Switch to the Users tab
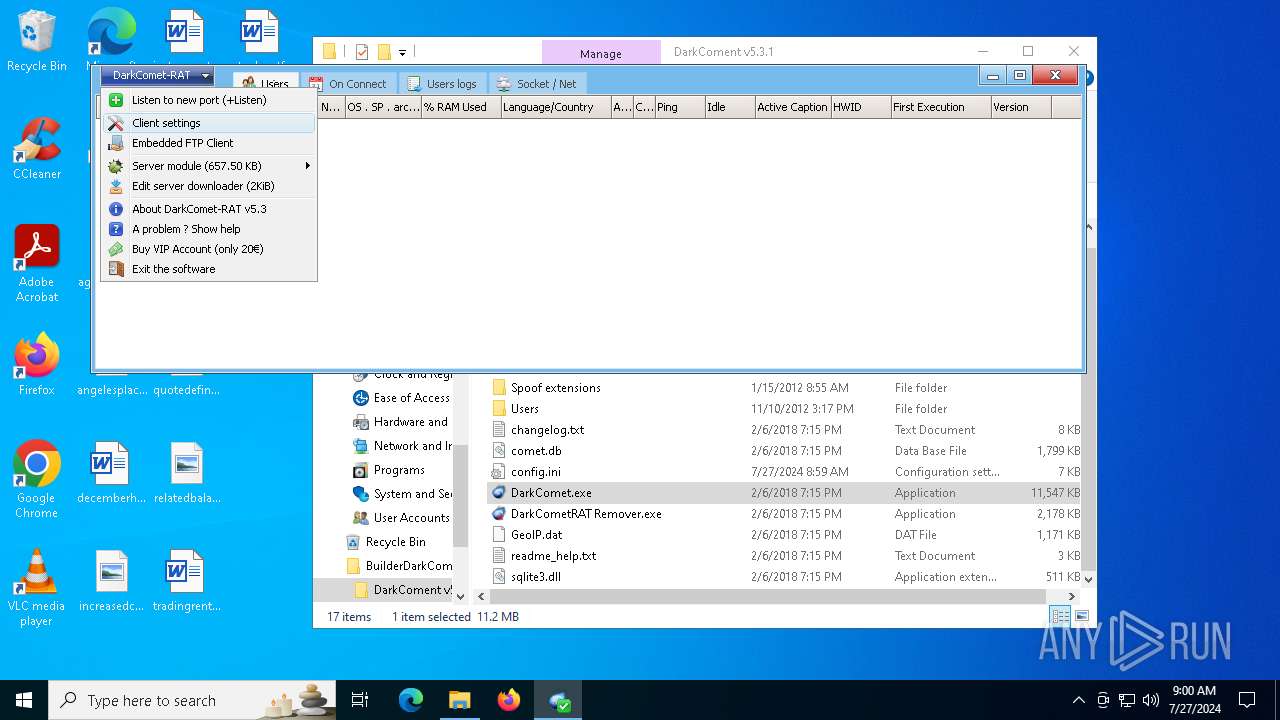 (x=266, y=83)
